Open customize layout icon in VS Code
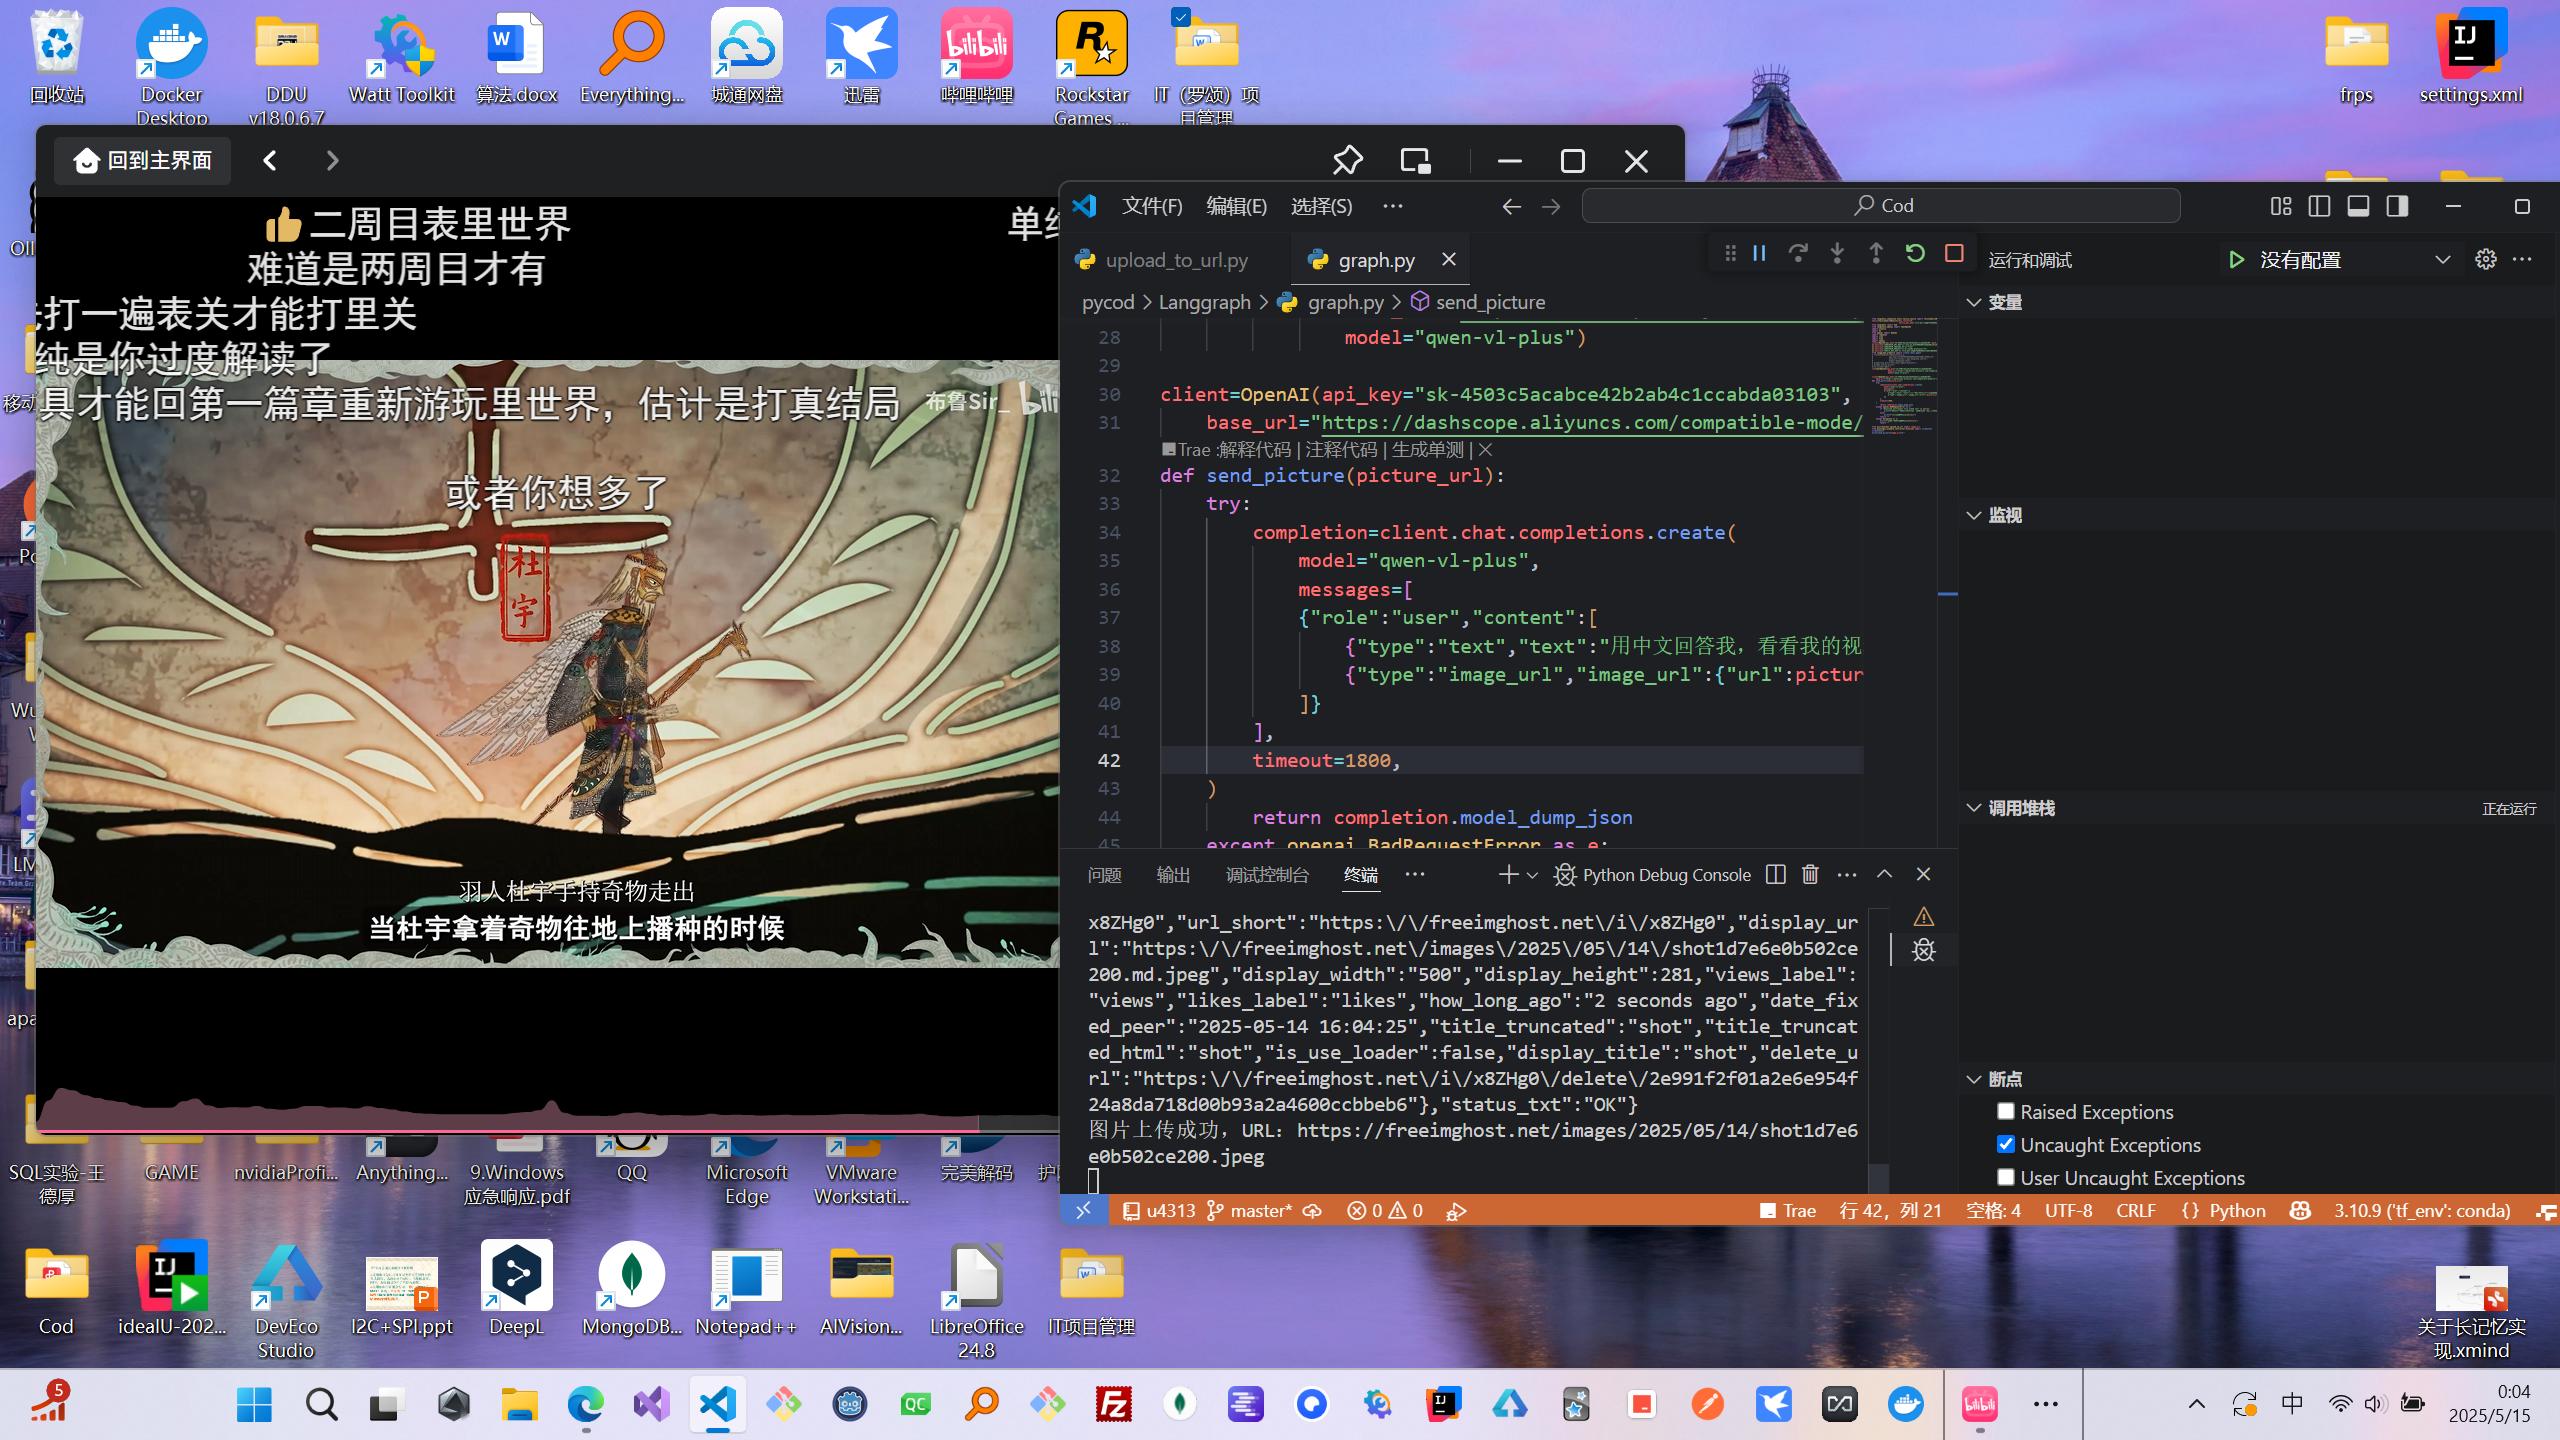Viewport: 2560px width, 1440px height. [x=2281, y=206]
